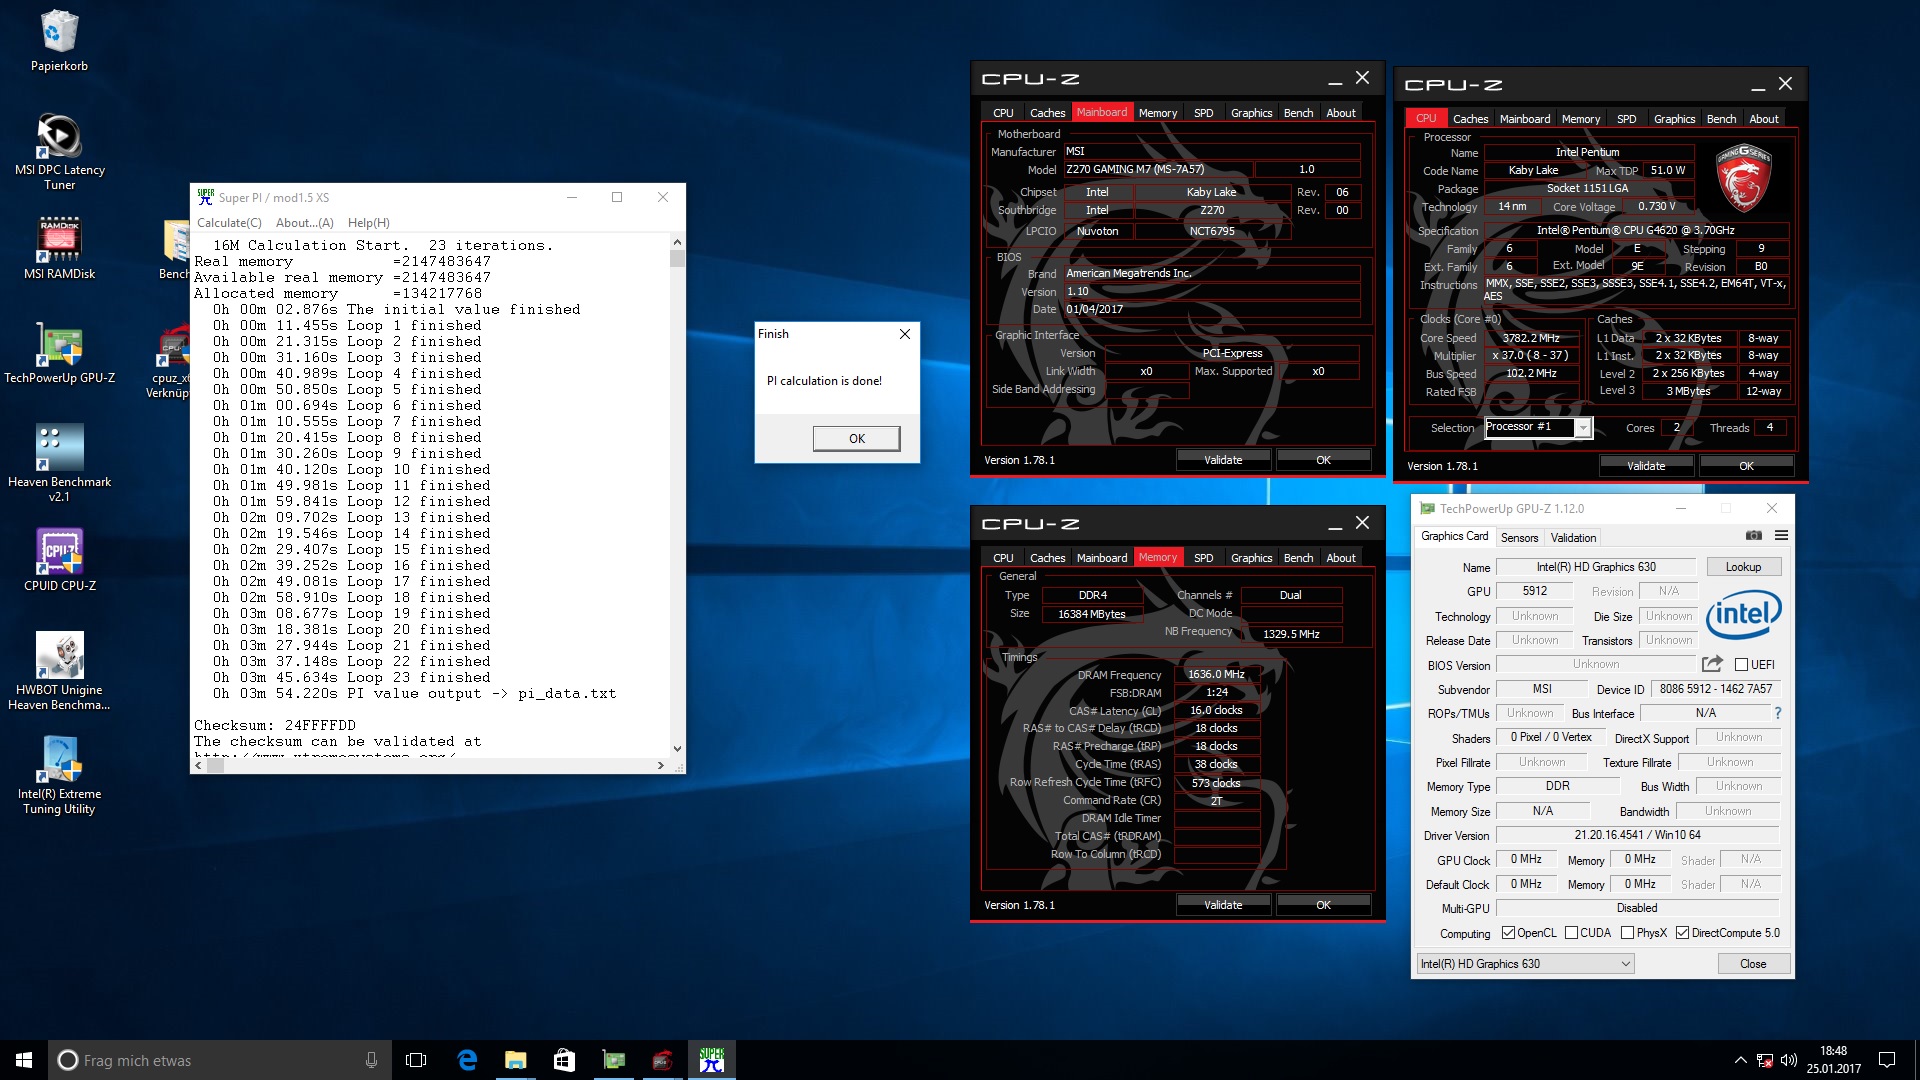Open the Papierkorb recycle bin icon

[x=59, y=40]
